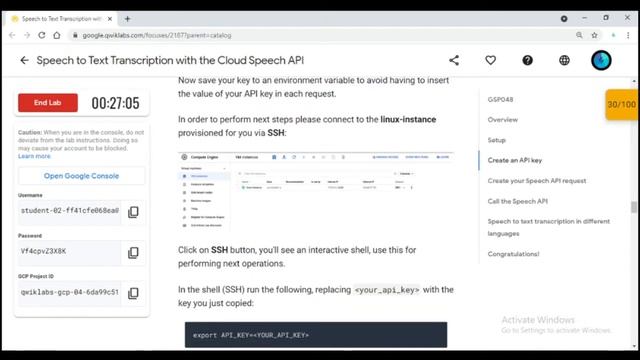
Task: Click the Chrome extension icon near menu
Action: [613, 36]
